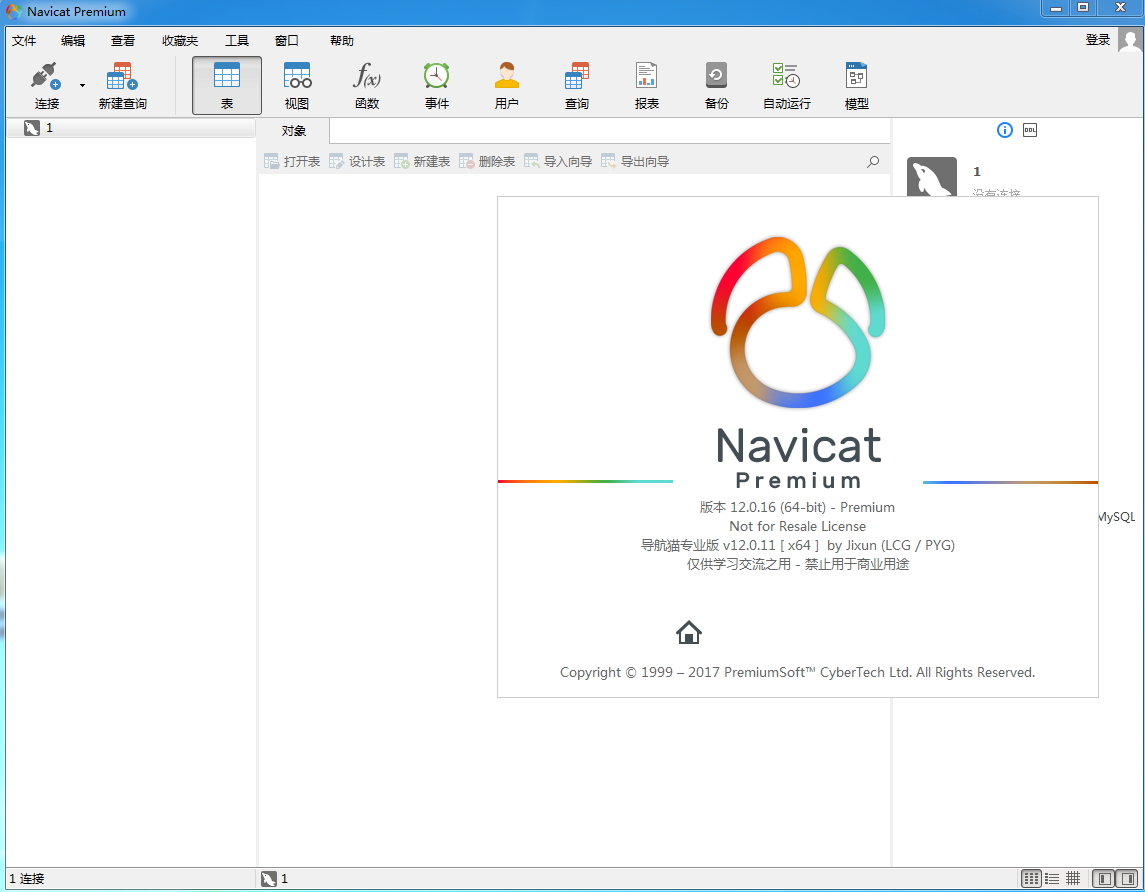Click 删除表 (Delete Table) button
The image size is (1145, 892).
tap(487, 161)
